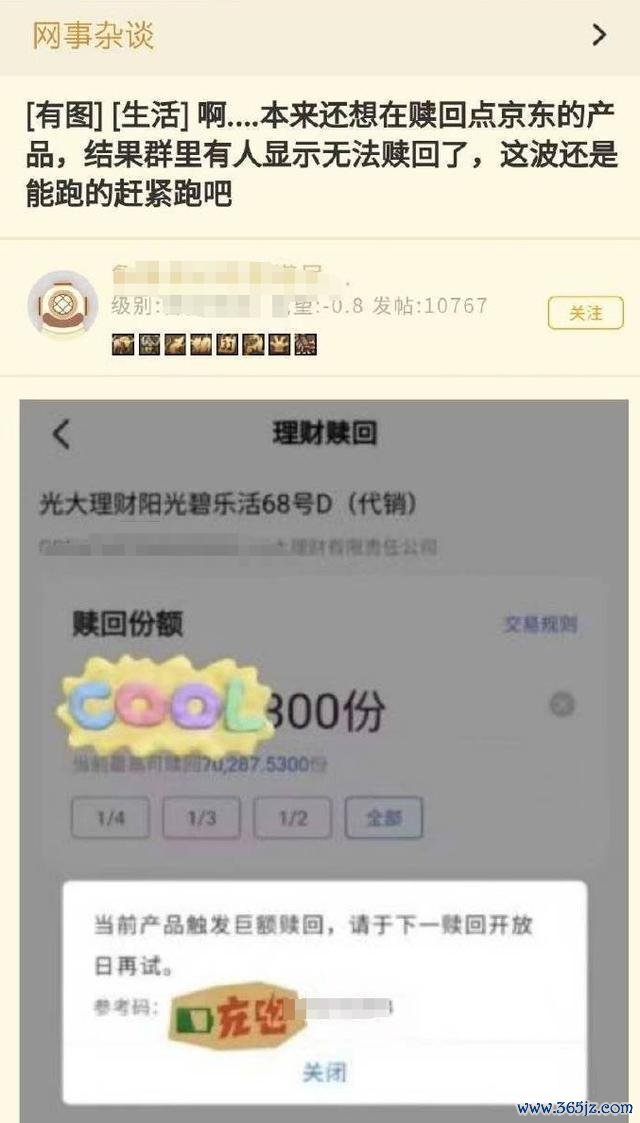Follow the poster with the 关注 button

point(586,313)
